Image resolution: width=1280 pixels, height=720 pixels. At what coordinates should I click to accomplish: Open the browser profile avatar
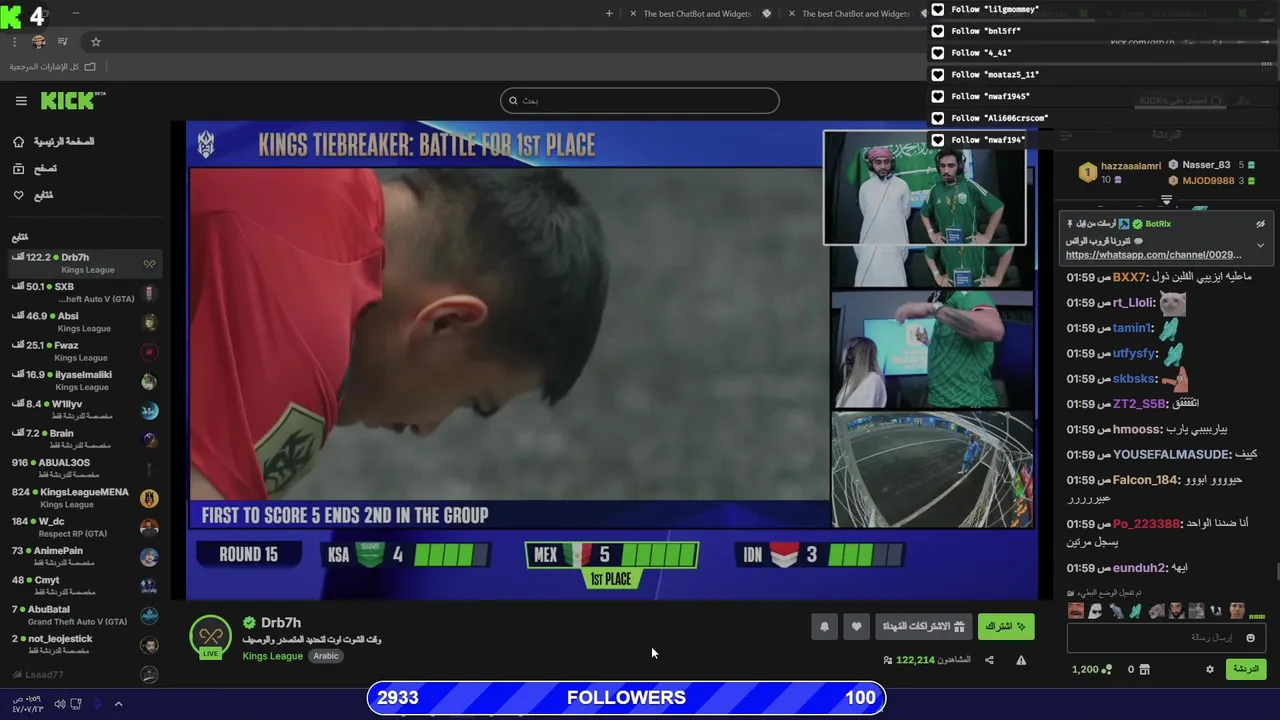39,42
